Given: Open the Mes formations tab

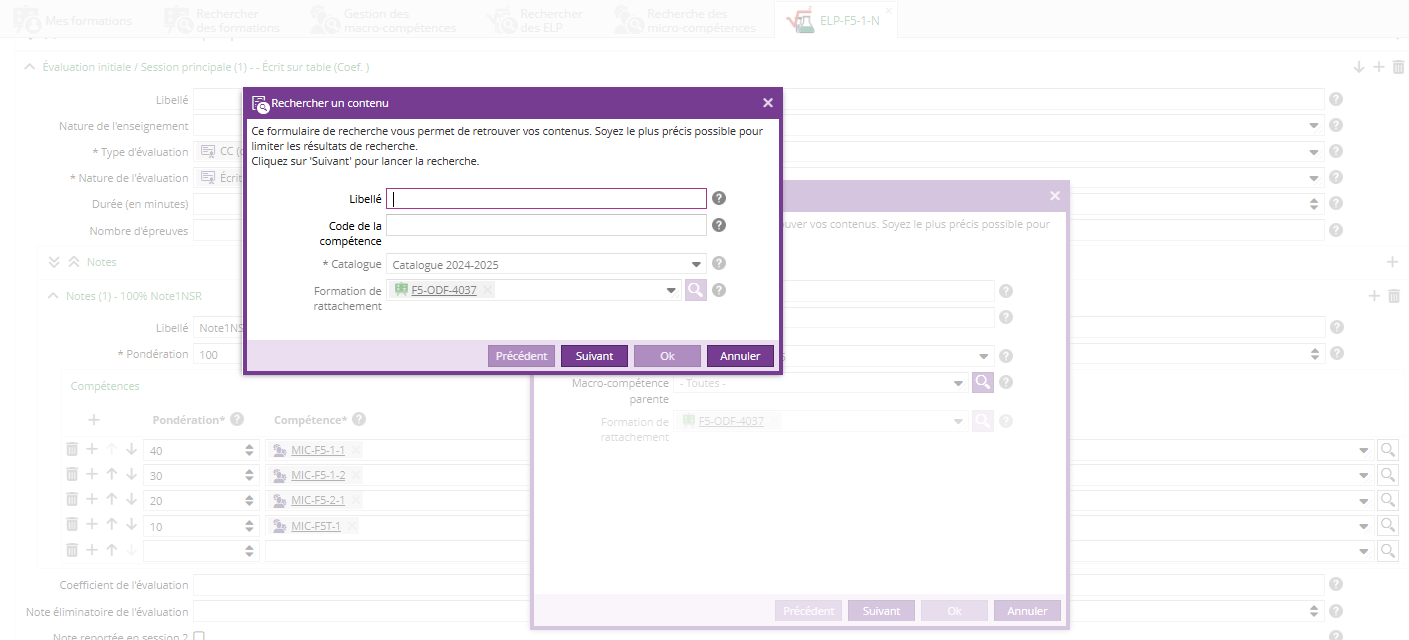Looking at the screenshot, I should point(75,20).
